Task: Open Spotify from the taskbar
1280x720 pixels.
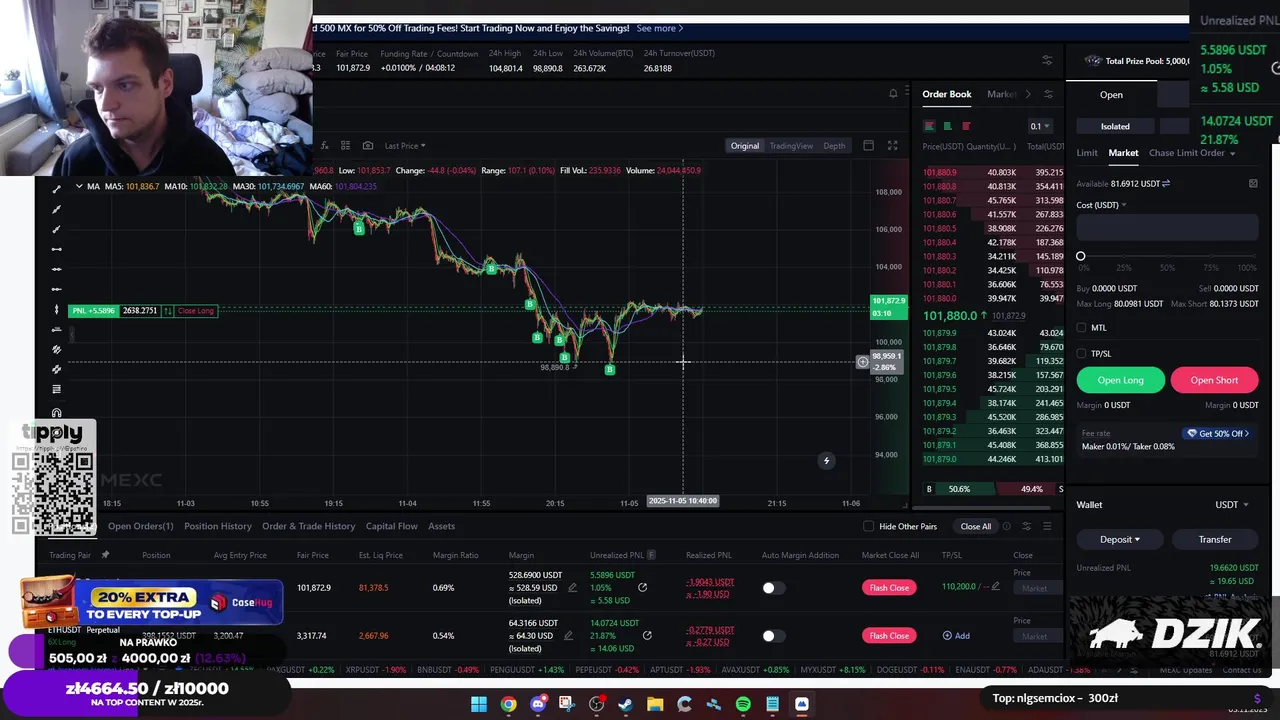Action: 743,705
